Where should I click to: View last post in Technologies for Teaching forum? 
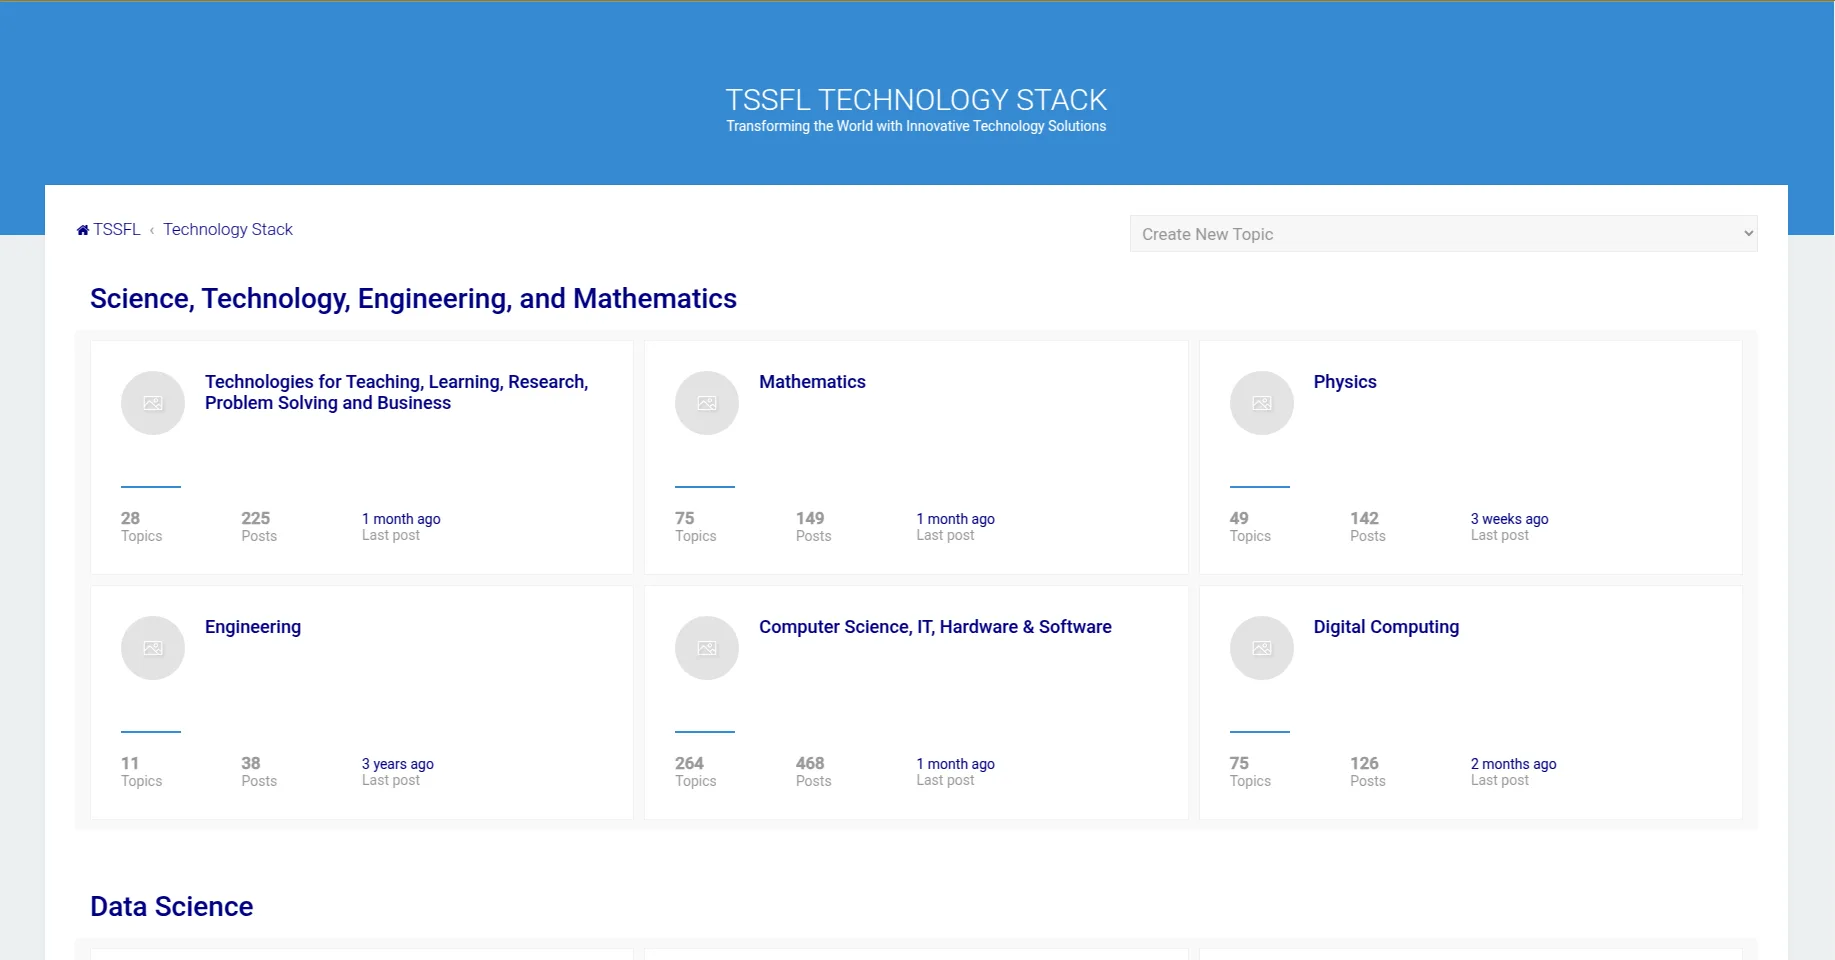pos(401,519)
